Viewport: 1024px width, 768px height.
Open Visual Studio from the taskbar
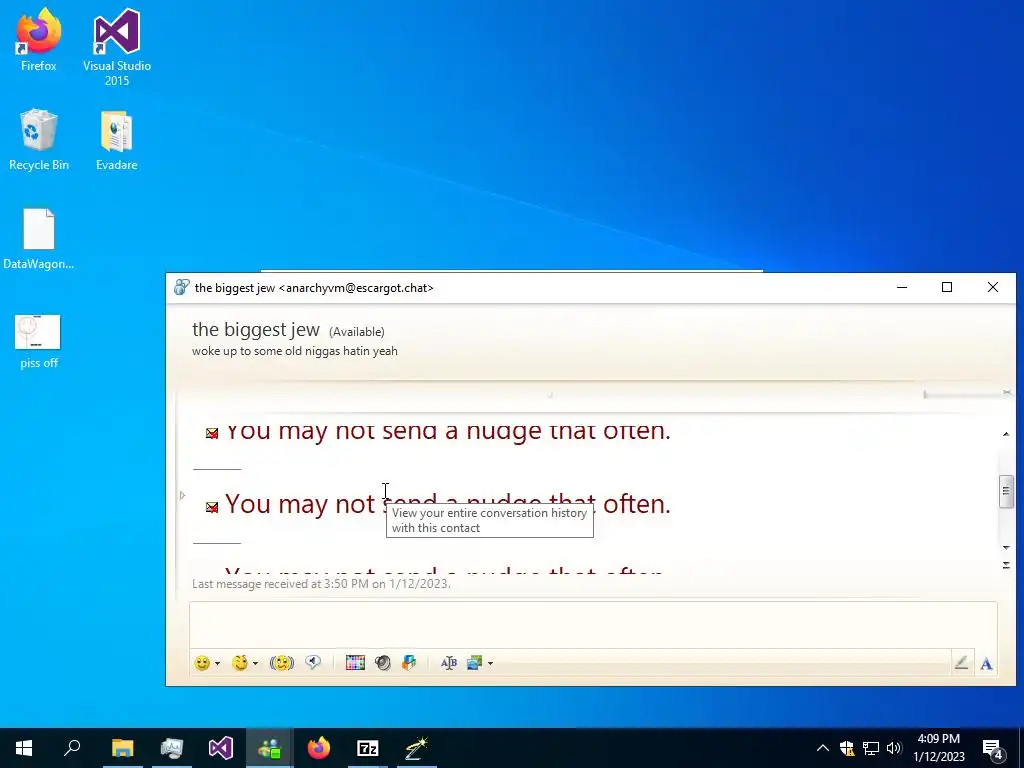click(221, 748)
